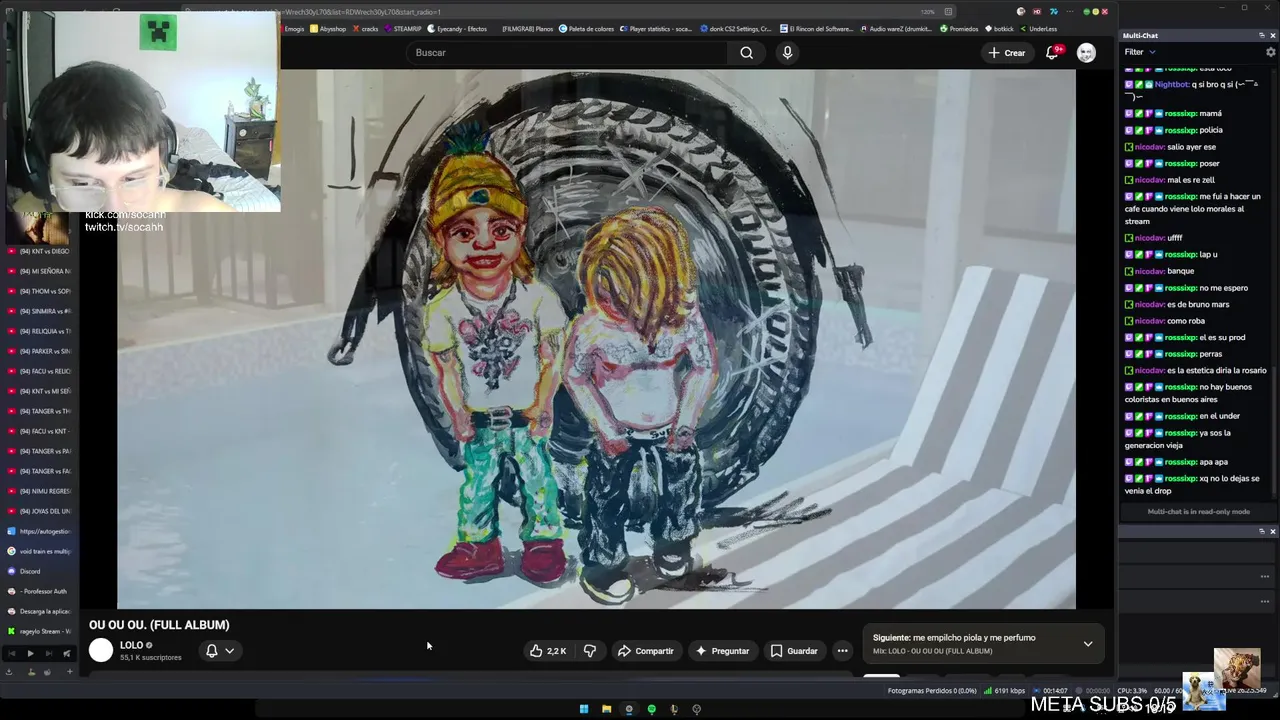The width and height of the screenshot is (1280, 720).
Task: Select the Discord sidebar tab
Action: 39,571
